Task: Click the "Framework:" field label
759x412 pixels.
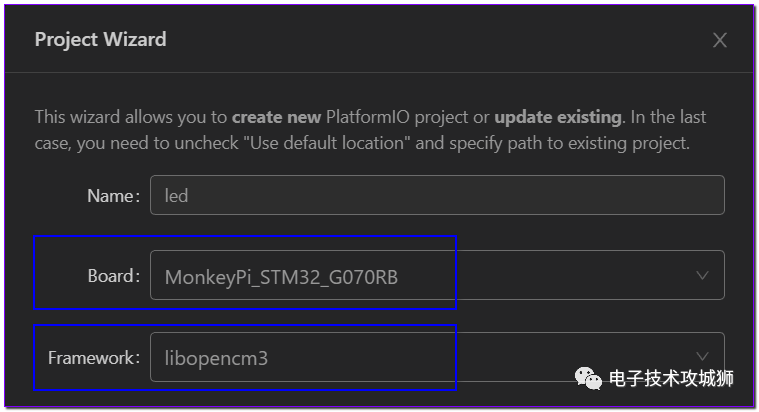Action: [94, 358]
